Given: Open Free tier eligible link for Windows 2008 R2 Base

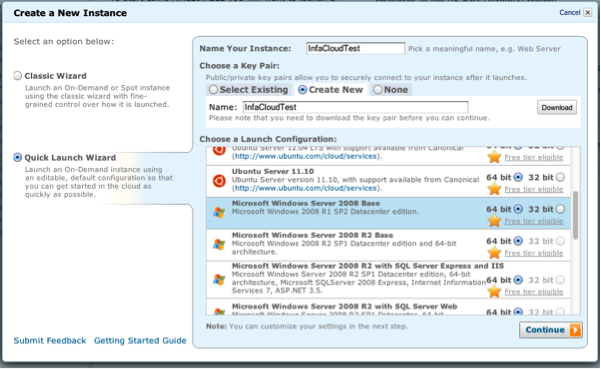Looking at the screenshot, I should tap(534, 253).
